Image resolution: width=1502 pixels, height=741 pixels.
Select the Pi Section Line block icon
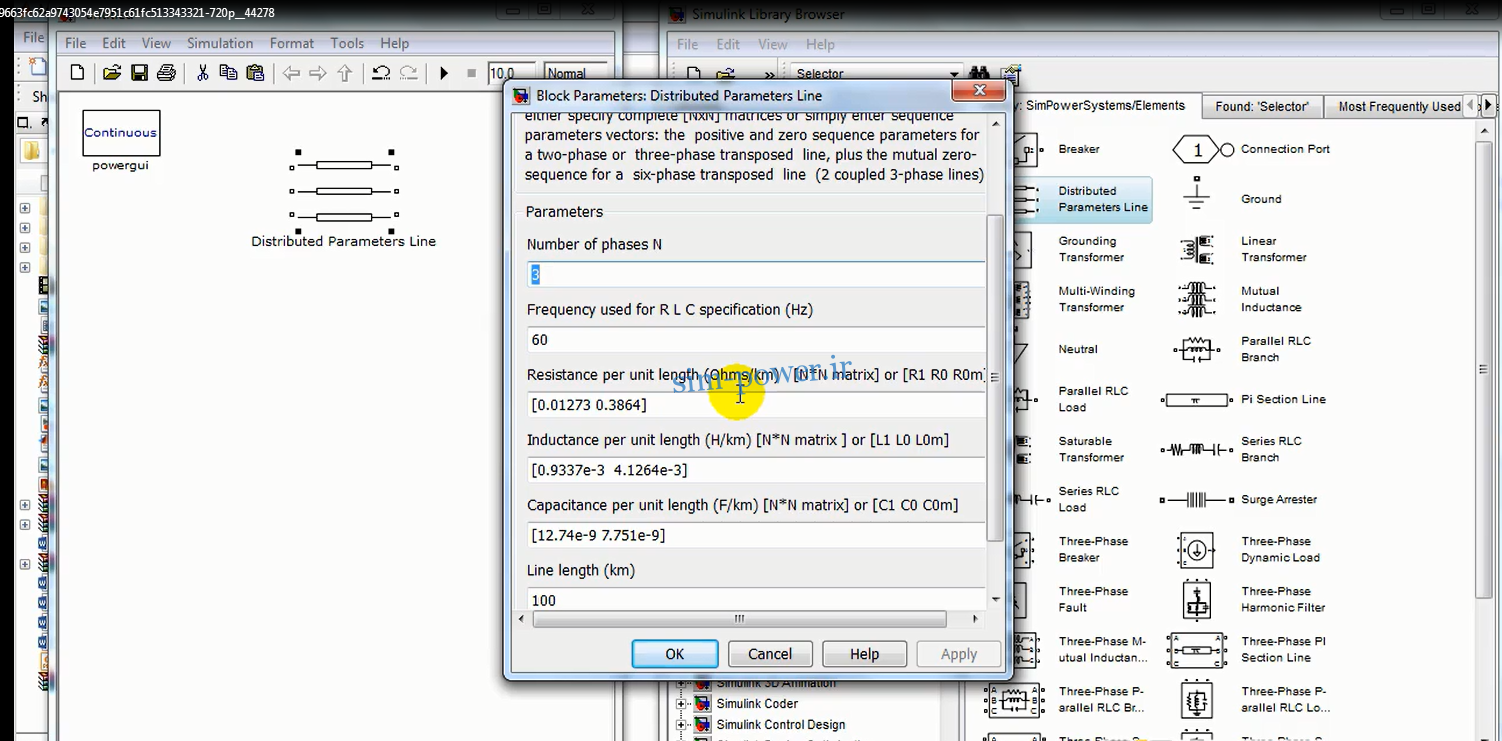1196,400
